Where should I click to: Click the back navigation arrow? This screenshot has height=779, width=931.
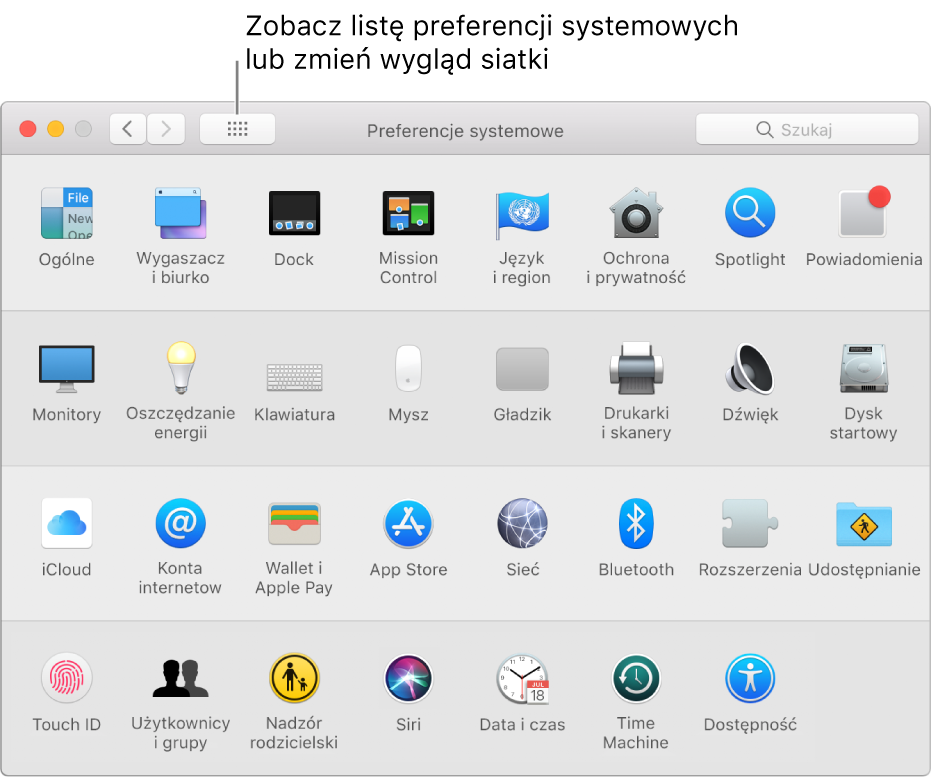[128, 129]
